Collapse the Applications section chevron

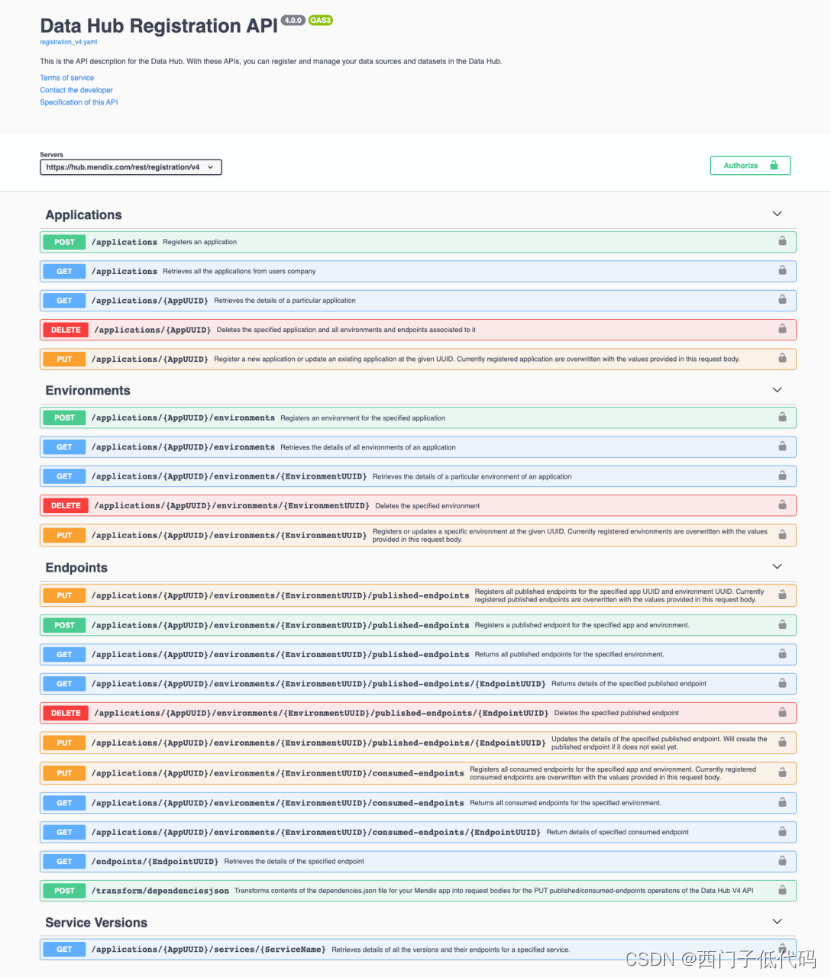[777, 214]
